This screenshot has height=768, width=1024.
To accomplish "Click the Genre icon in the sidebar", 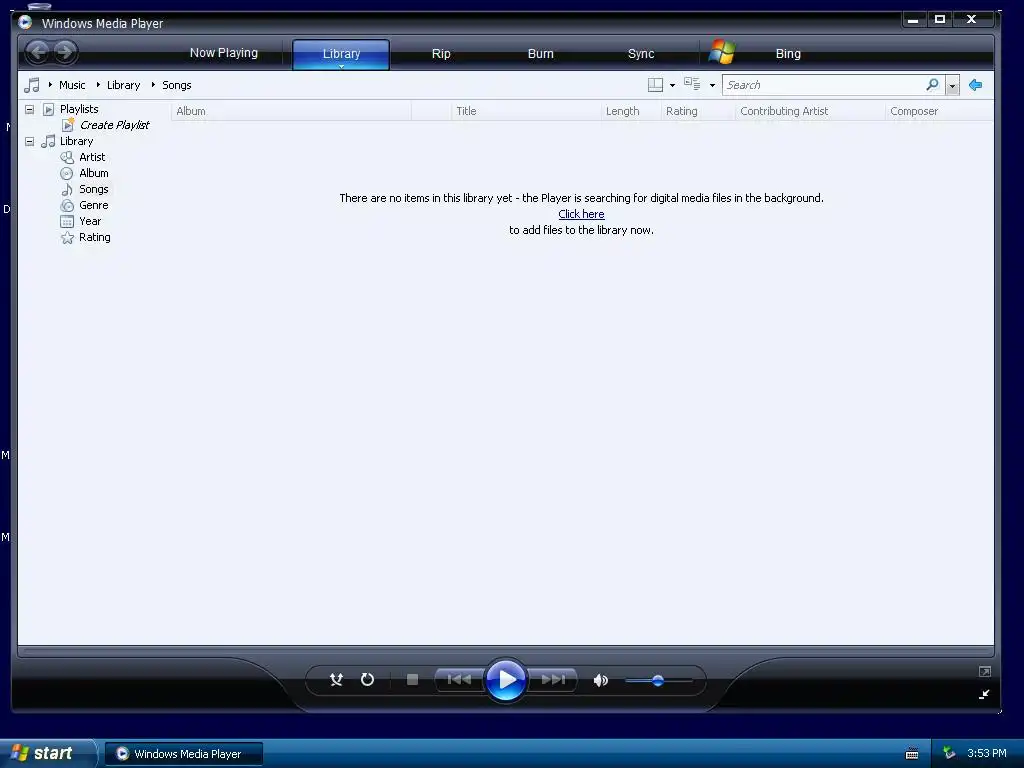I will coord(67,205).
